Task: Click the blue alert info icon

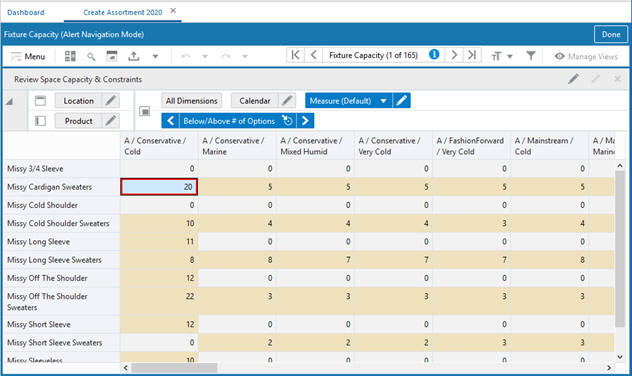Action: click(434, 54)
